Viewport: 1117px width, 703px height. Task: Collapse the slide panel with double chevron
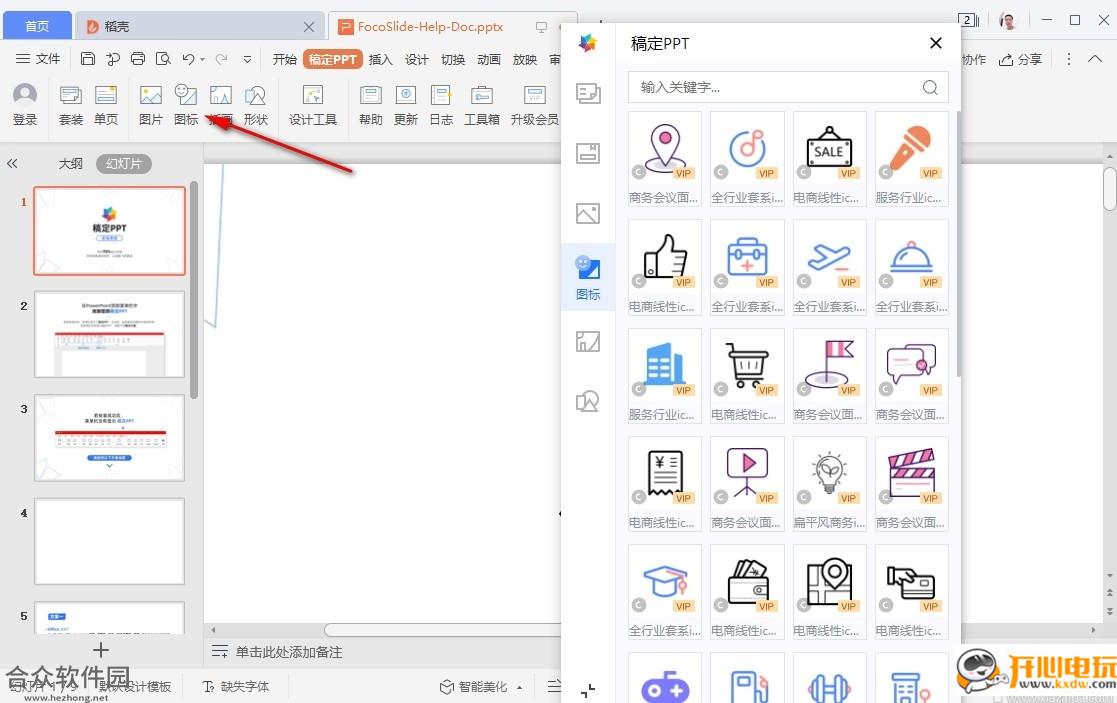point(12,163)
